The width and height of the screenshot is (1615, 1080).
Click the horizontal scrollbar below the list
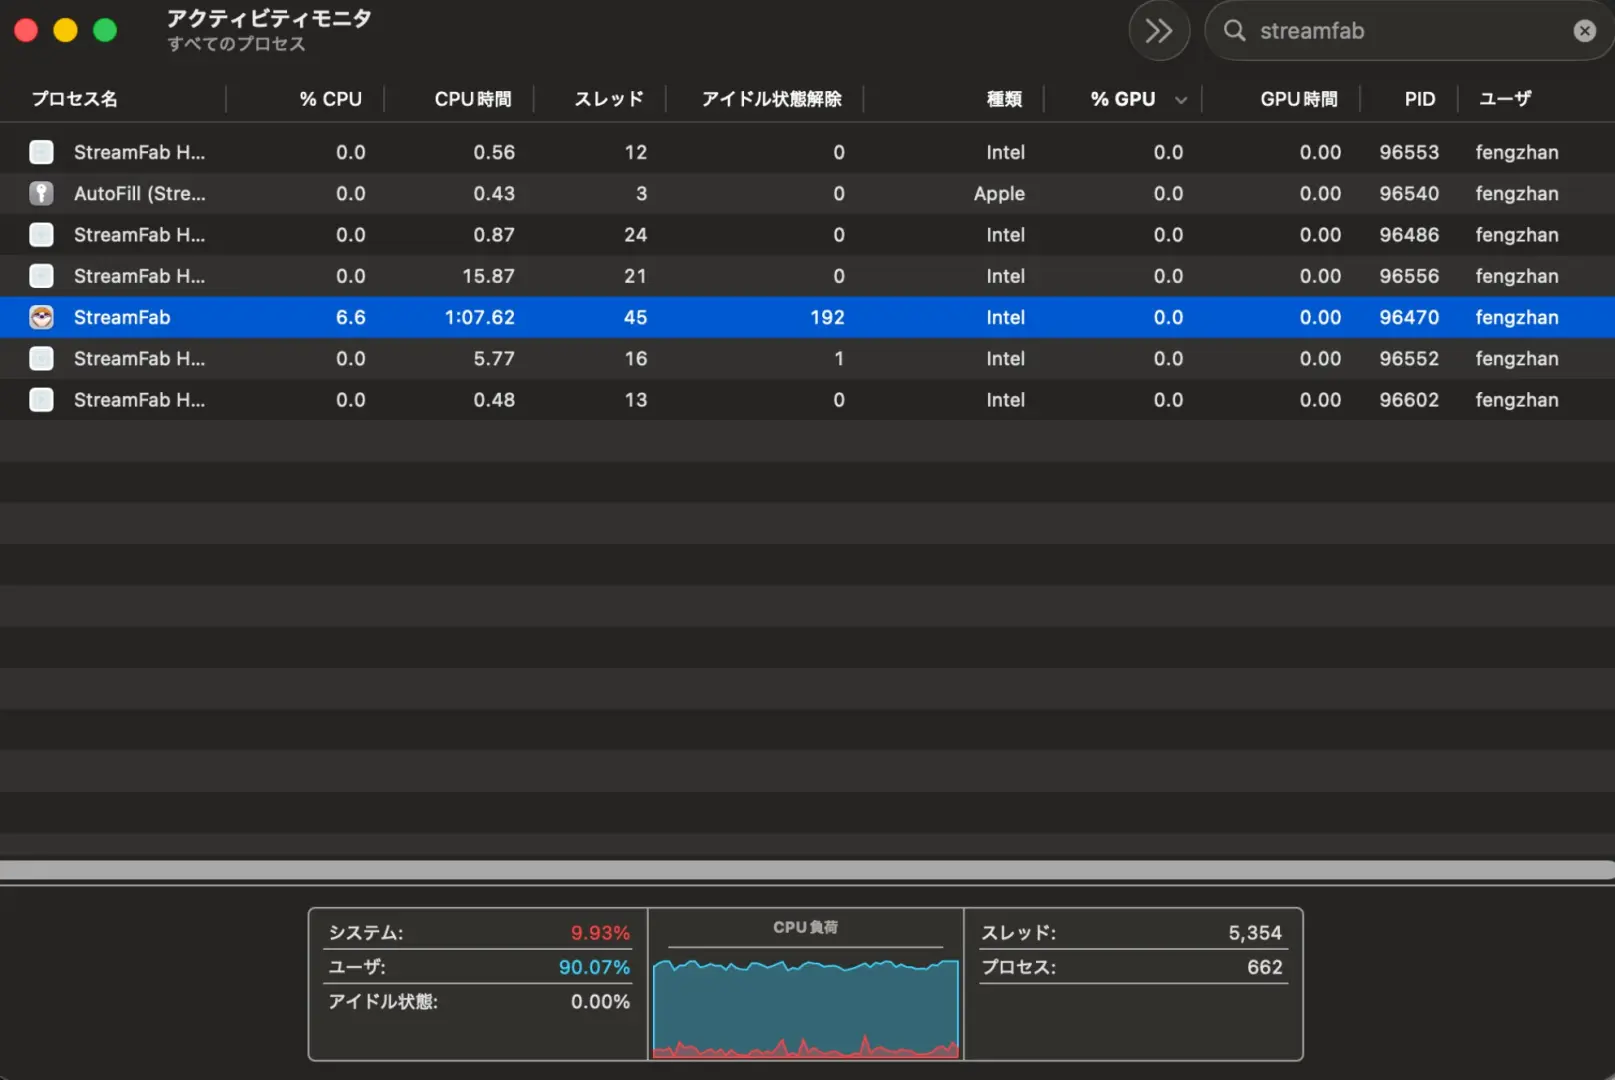[807, 870]
